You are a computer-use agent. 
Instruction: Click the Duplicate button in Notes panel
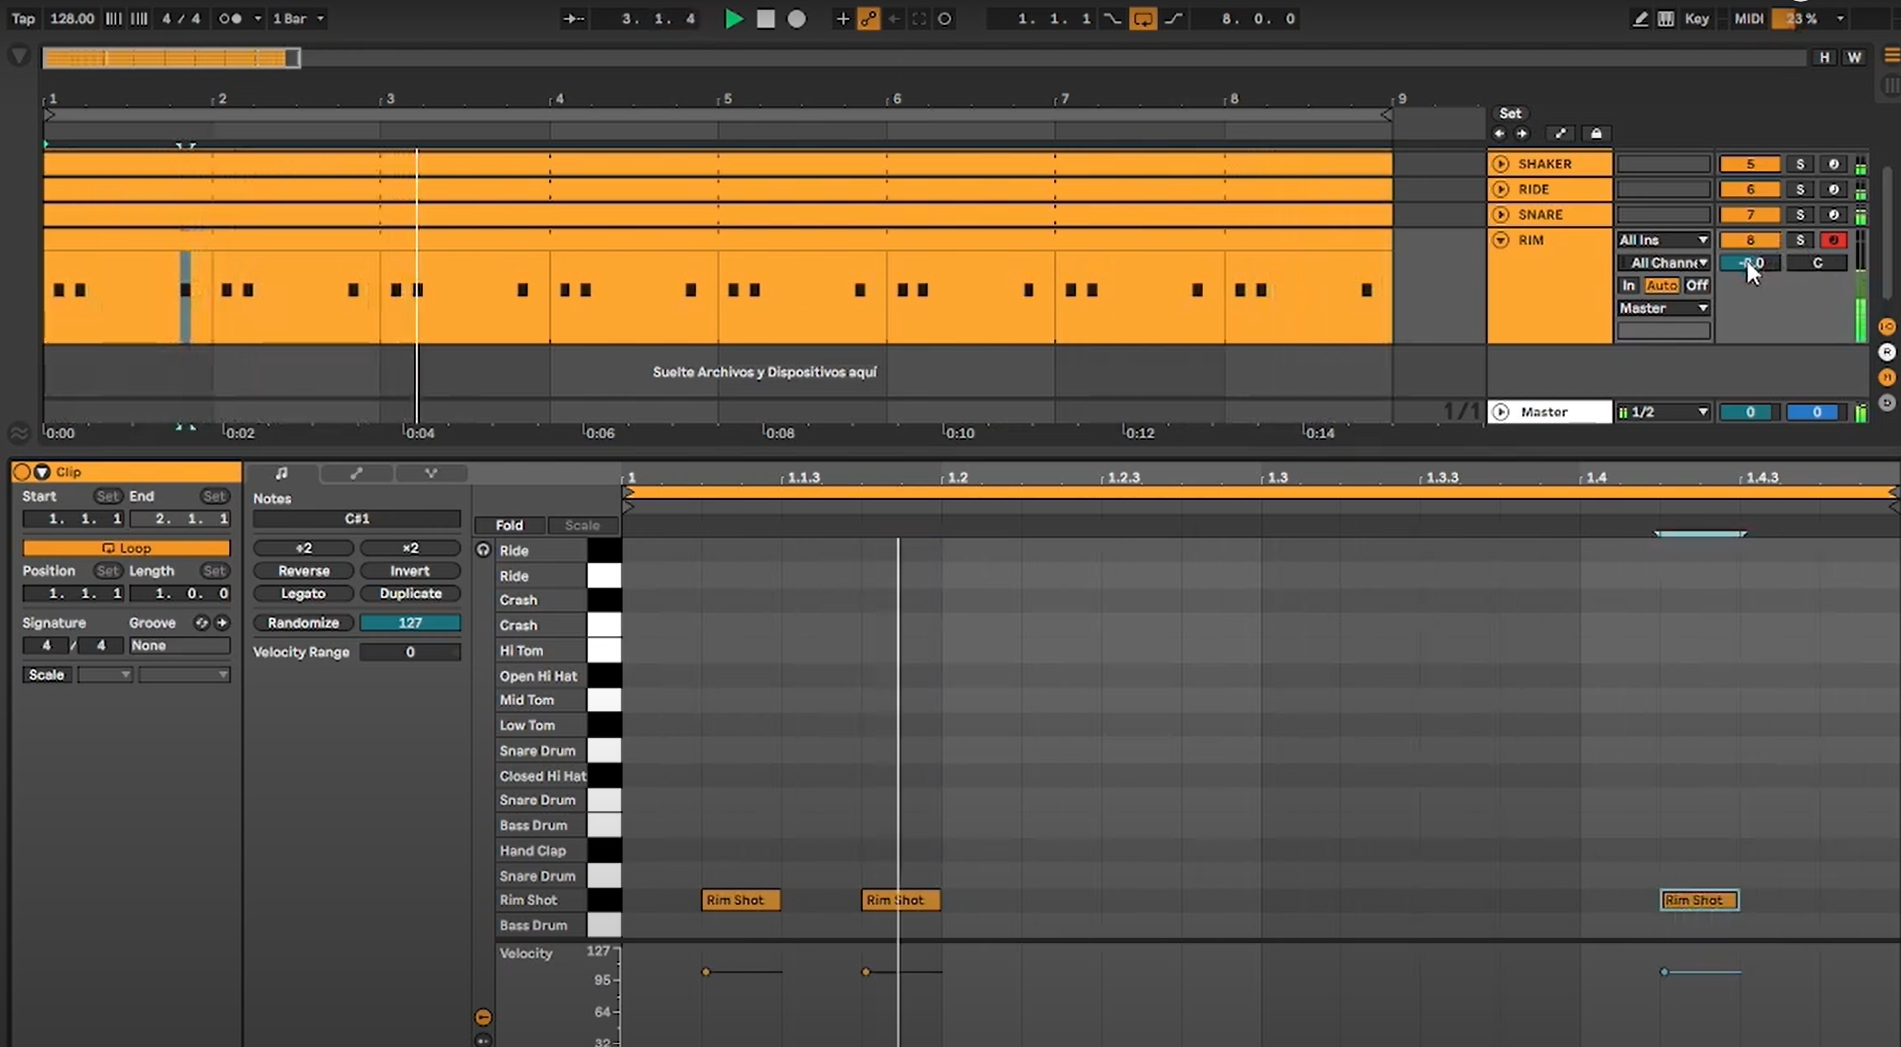click(x=410, y=594)
